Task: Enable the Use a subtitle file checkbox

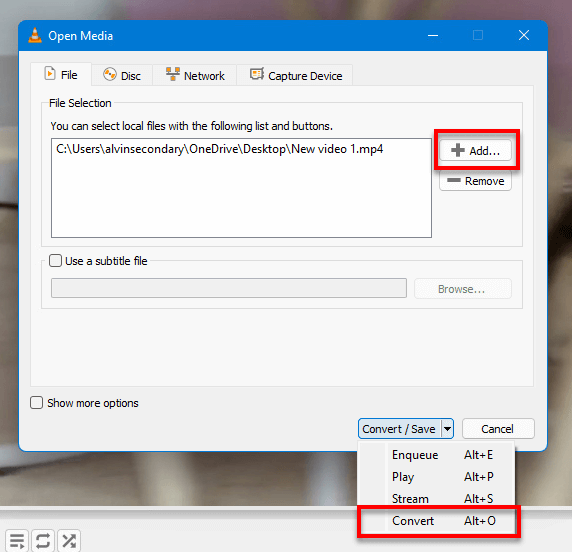Action: pyautogui.click(x=55, y=261)
